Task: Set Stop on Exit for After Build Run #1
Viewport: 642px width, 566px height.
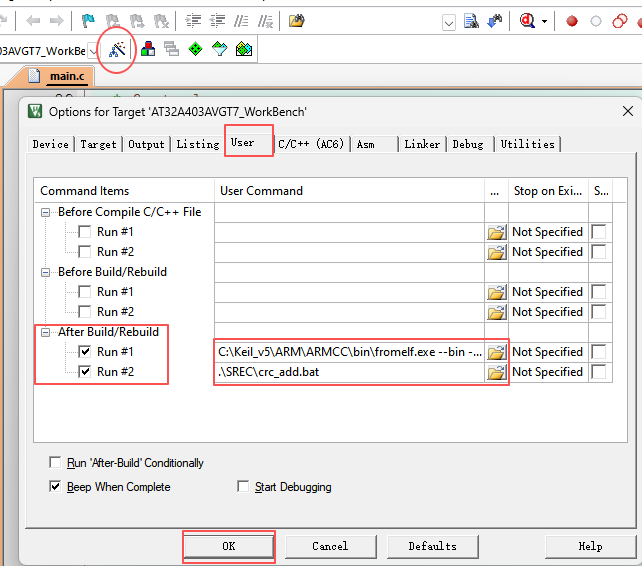Action: coord(548,352)
